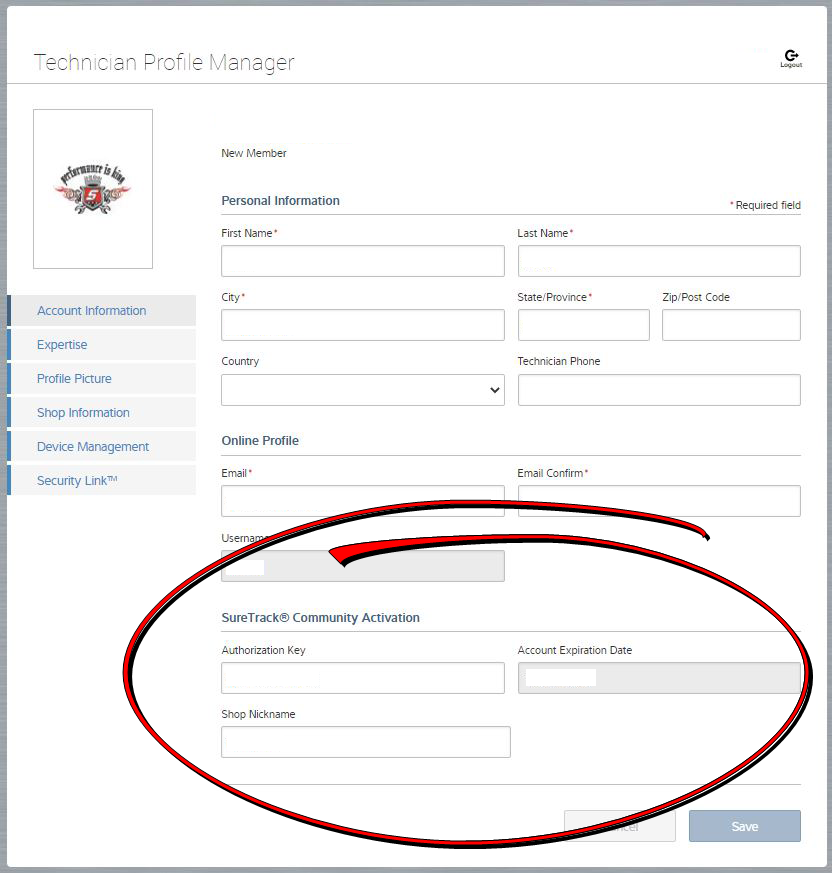Click the Email Confirm field
Viewport: 832px width, 873px height.
658,501
